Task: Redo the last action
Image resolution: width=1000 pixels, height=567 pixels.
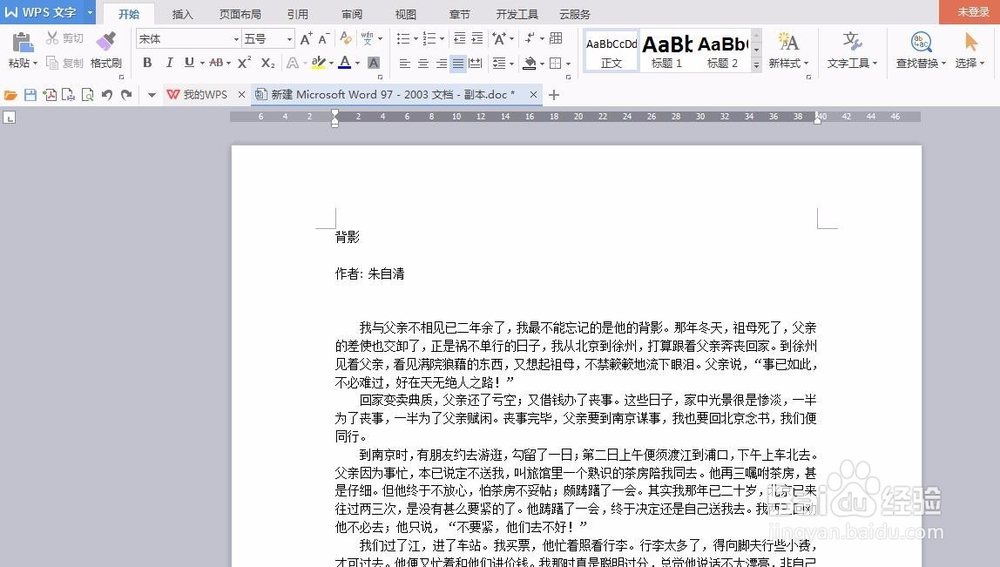Action: coord(126,95)
